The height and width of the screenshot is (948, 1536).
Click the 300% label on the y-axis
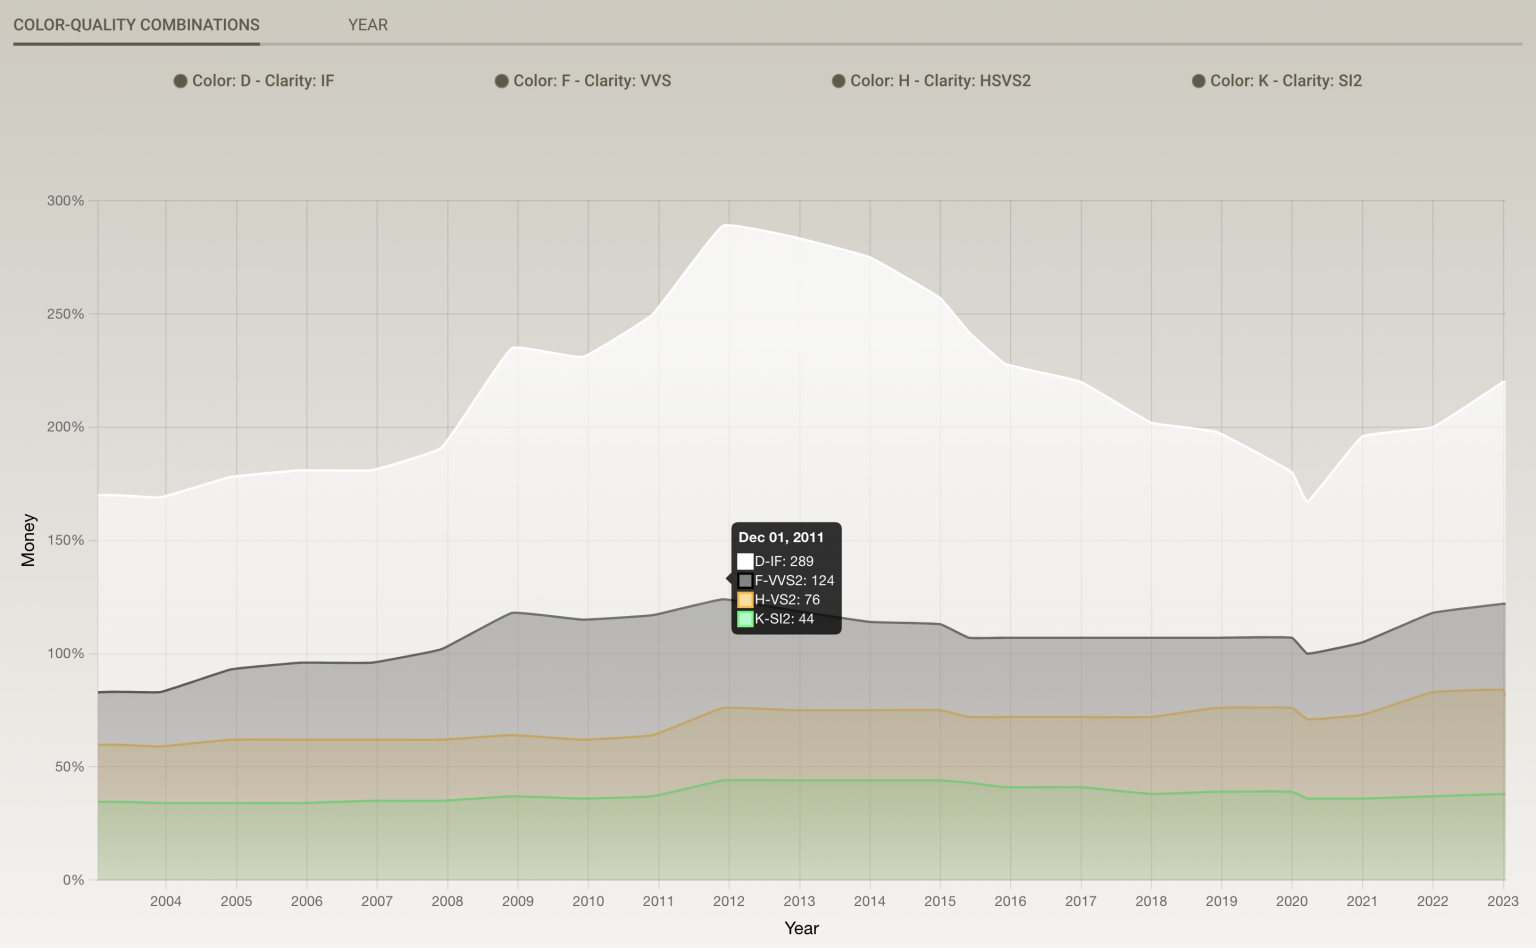tap(65, 201)
